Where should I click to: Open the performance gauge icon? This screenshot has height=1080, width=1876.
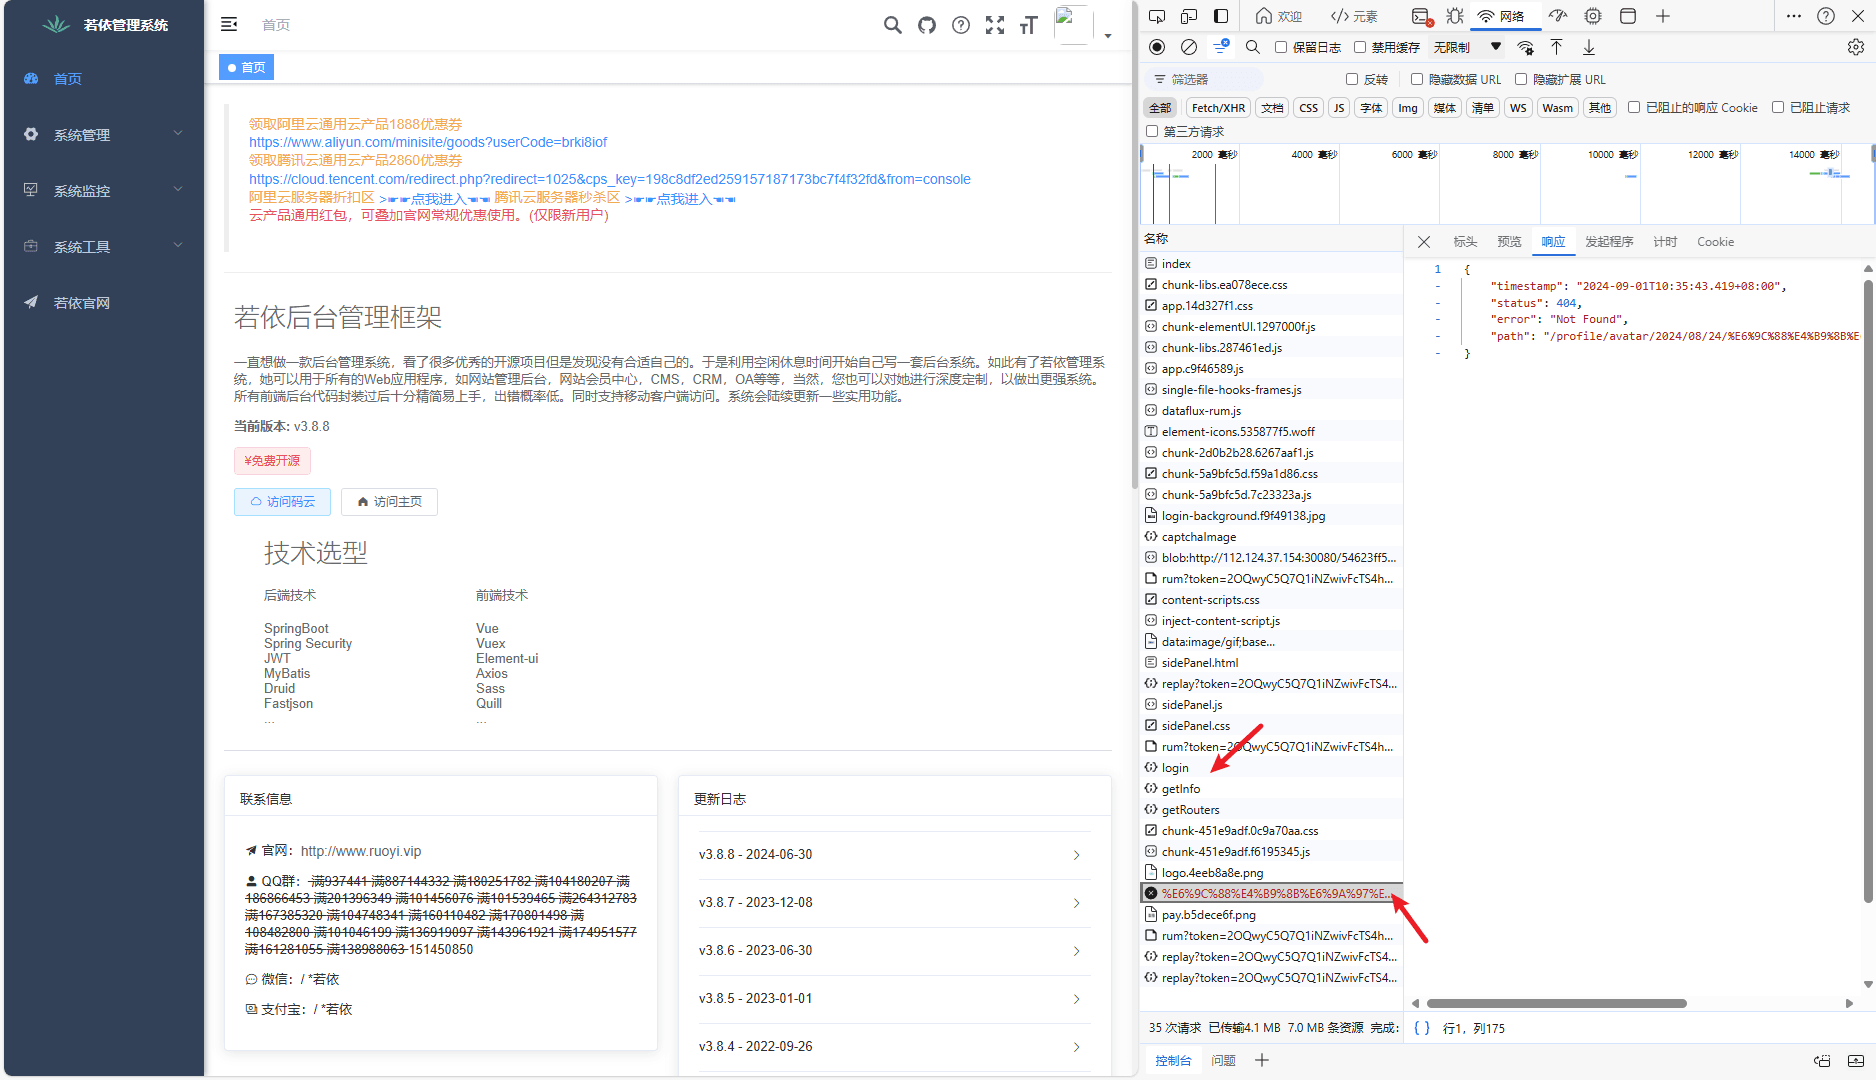1558,16
